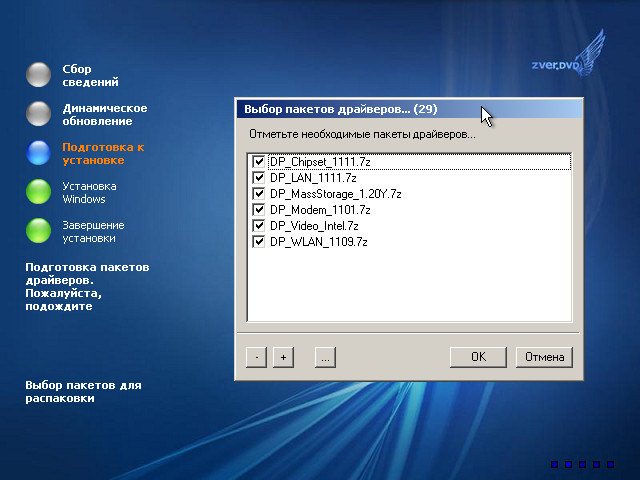Click the "Динамическое обновление" step label
The width and height of the screenshot is (640, 480).
(104, 115)
